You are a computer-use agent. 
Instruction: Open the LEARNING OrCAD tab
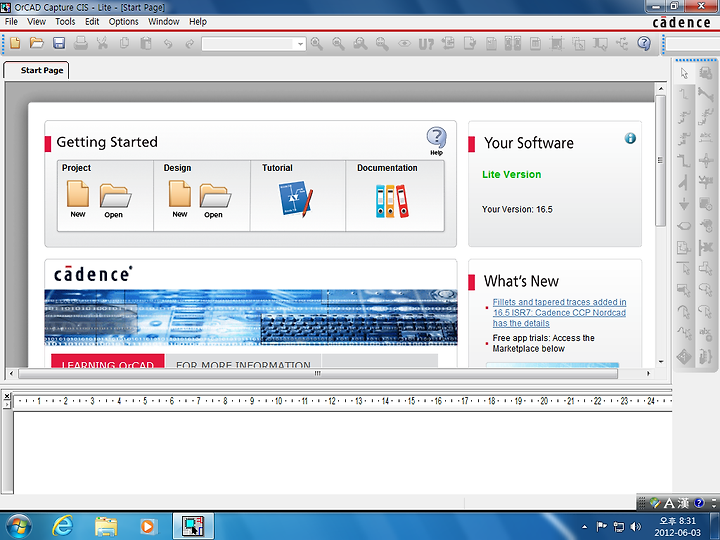tap(107, 360)
